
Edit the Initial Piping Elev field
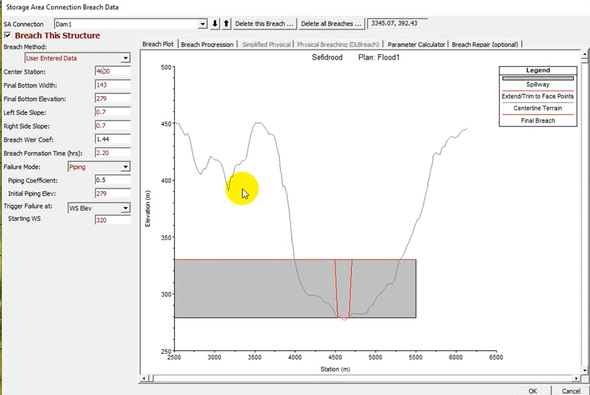point(113,193)
